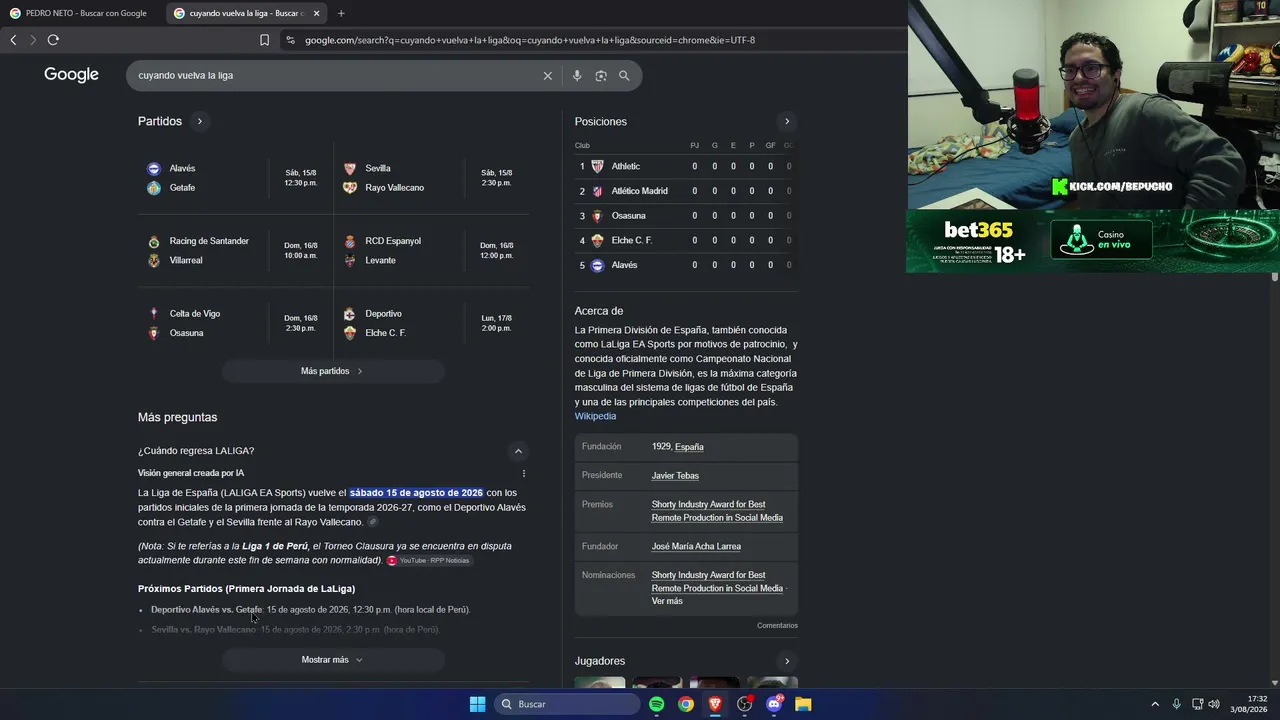Open Brave browser from the taskbar
Image resolution: width=1280 pixels, height=720 pixels.
click(715, 704)
